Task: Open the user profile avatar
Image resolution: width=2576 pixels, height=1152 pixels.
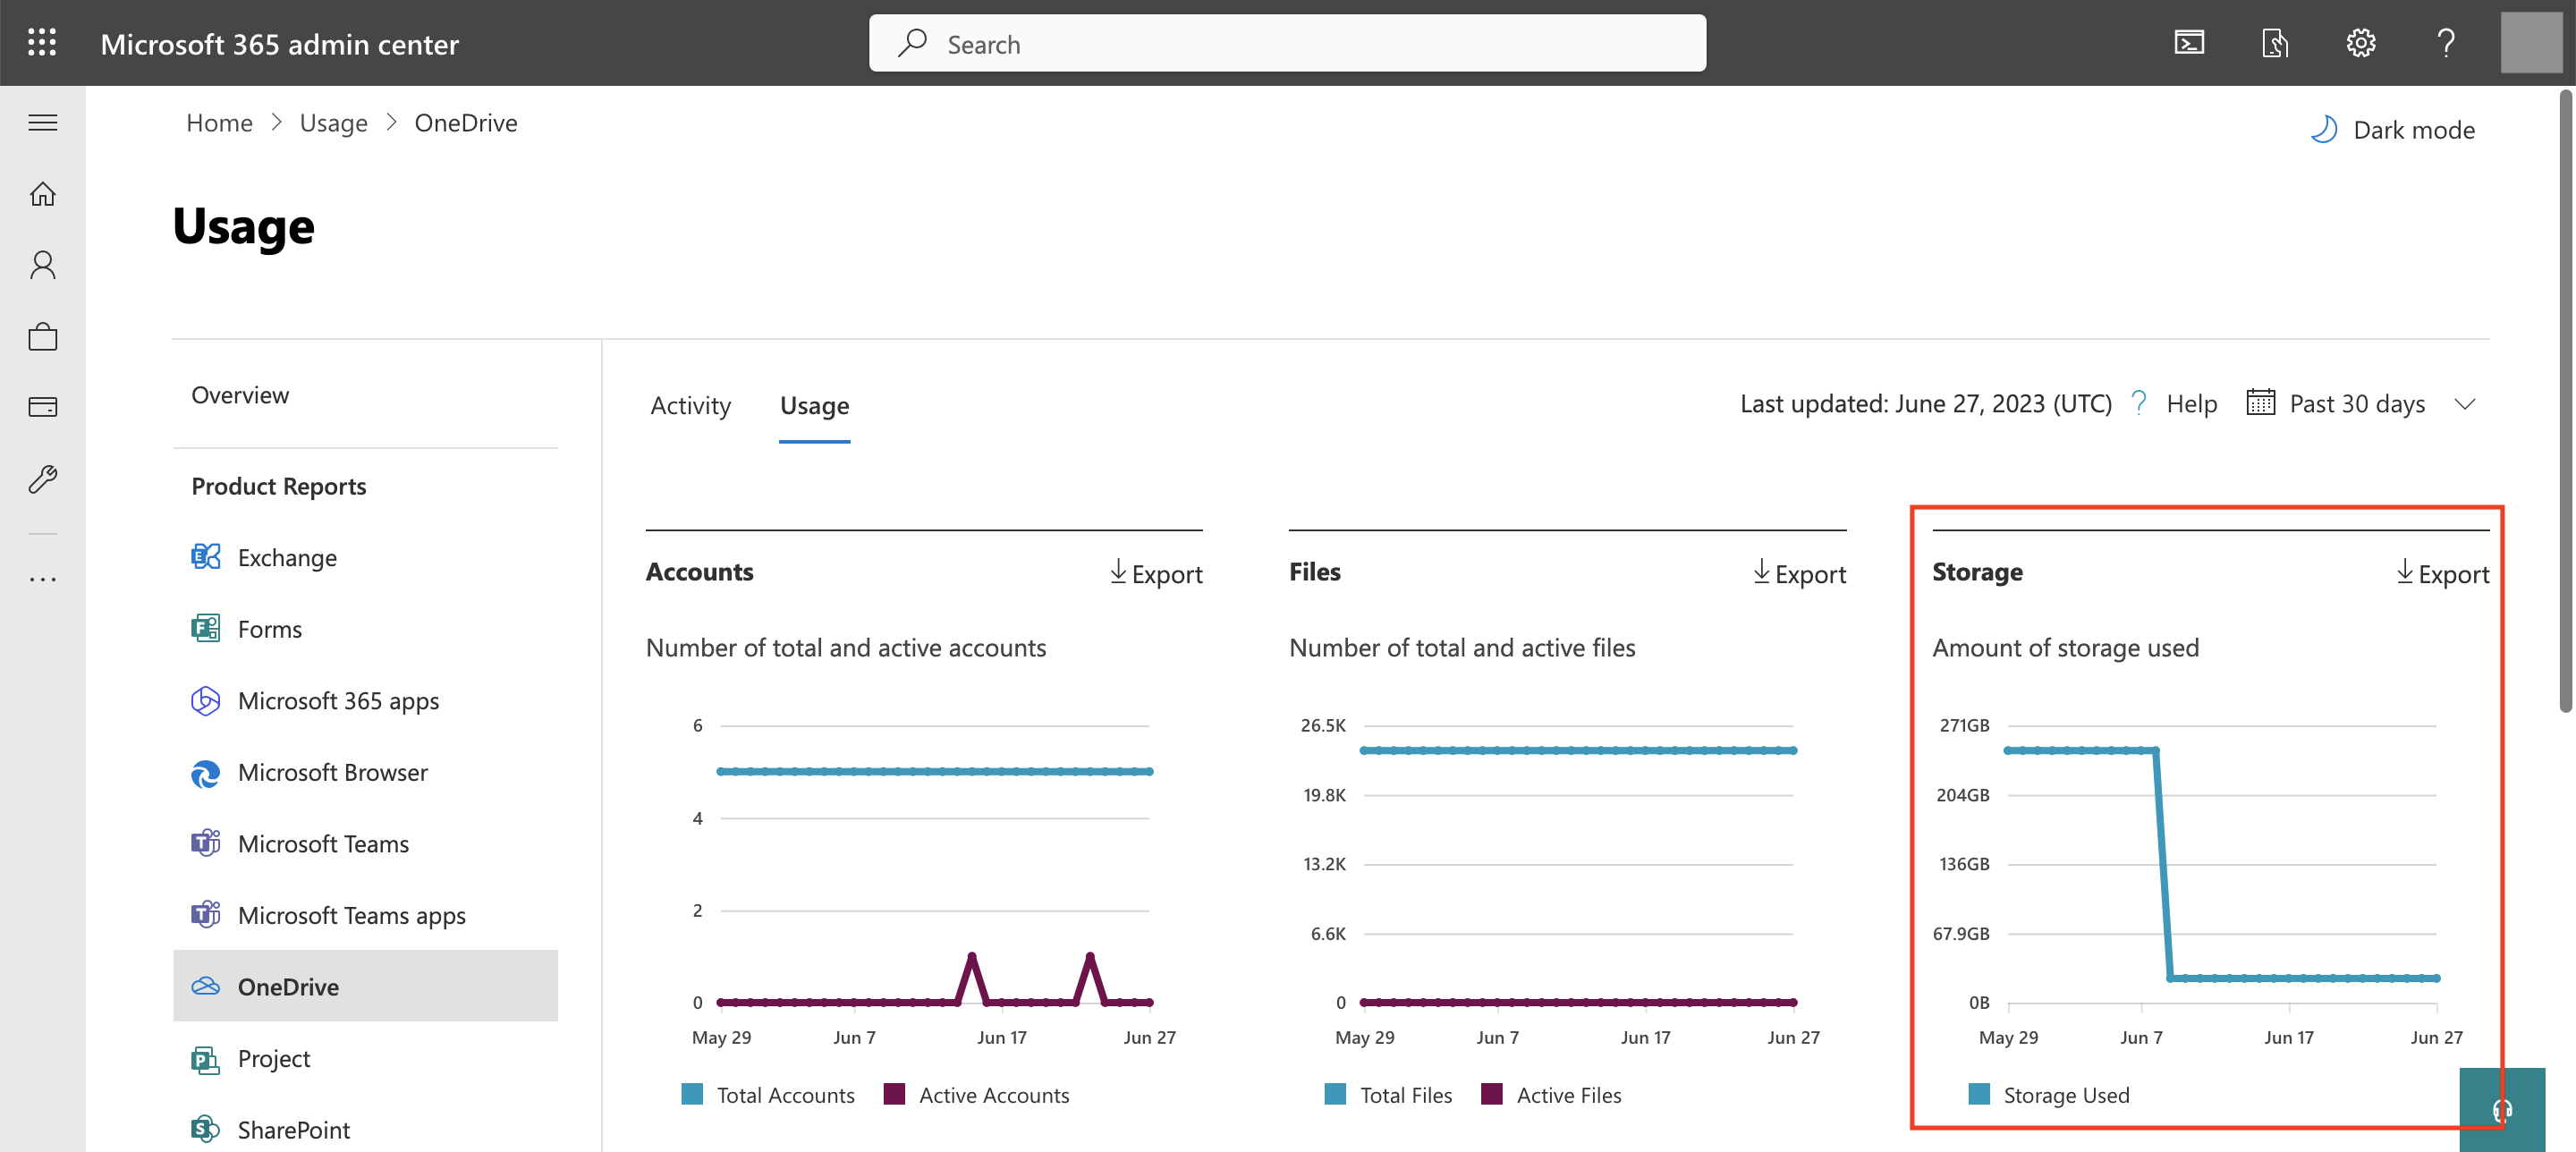Action: pyautogui.click(x=2532, y=43)
